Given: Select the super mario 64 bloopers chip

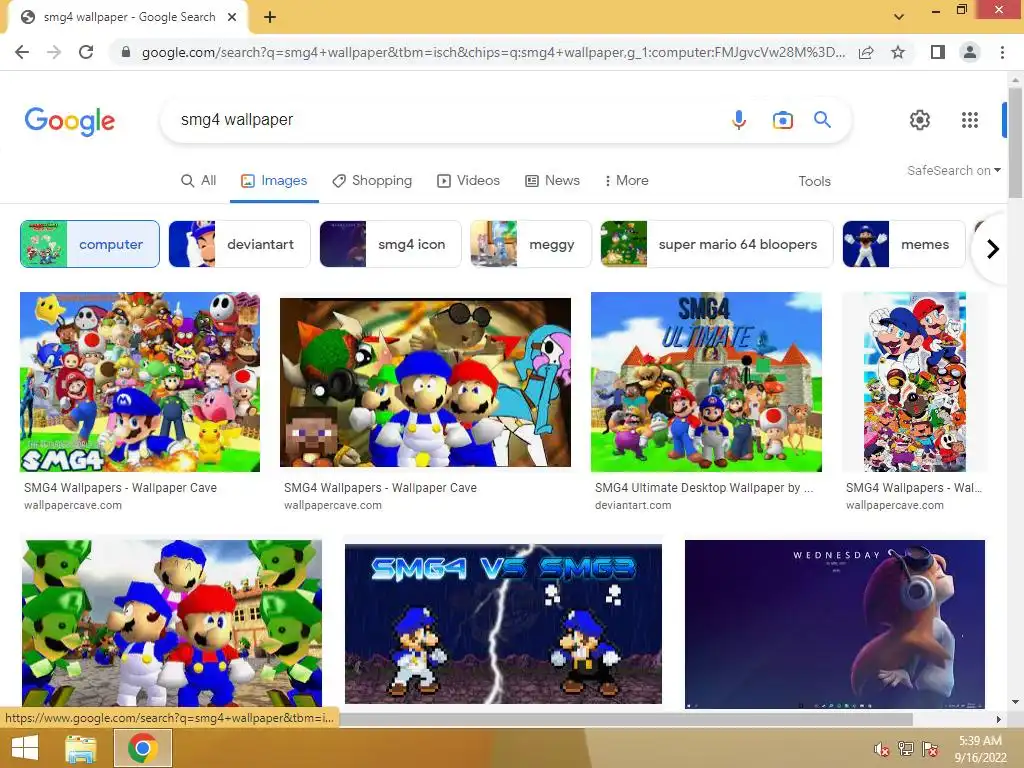Looking at the screenshot, I should (716, 244).
